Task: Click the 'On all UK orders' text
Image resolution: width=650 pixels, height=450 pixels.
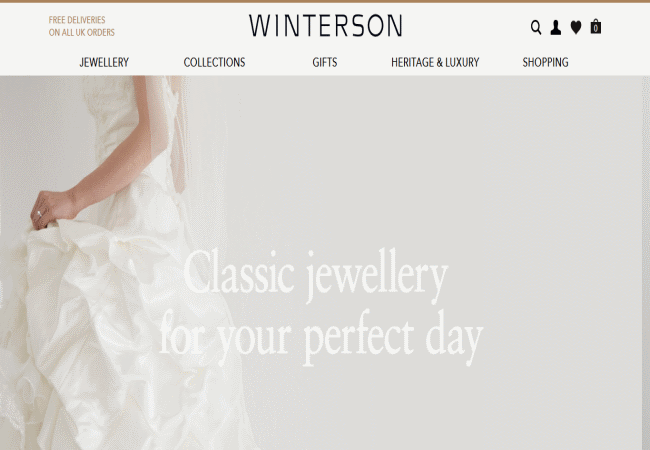Action: [82, 32]
